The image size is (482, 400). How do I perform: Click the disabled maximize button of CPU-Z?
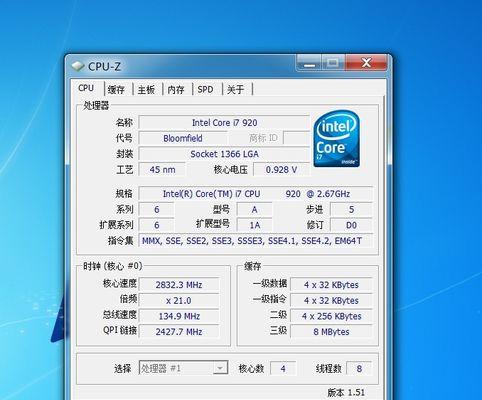pyautogui.click(x=333, y=63)
